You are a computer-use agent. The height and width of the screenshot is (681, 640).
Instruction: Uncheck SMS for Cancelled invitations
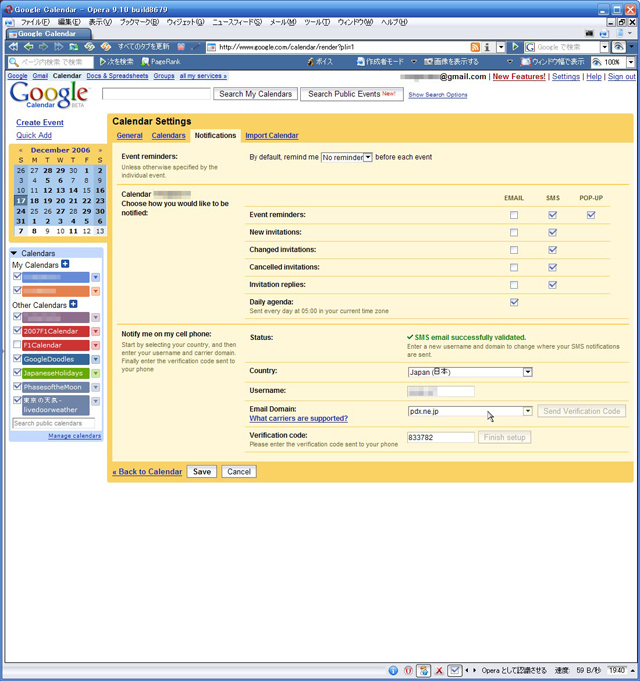pyautogui.click(x=552, y=267)
